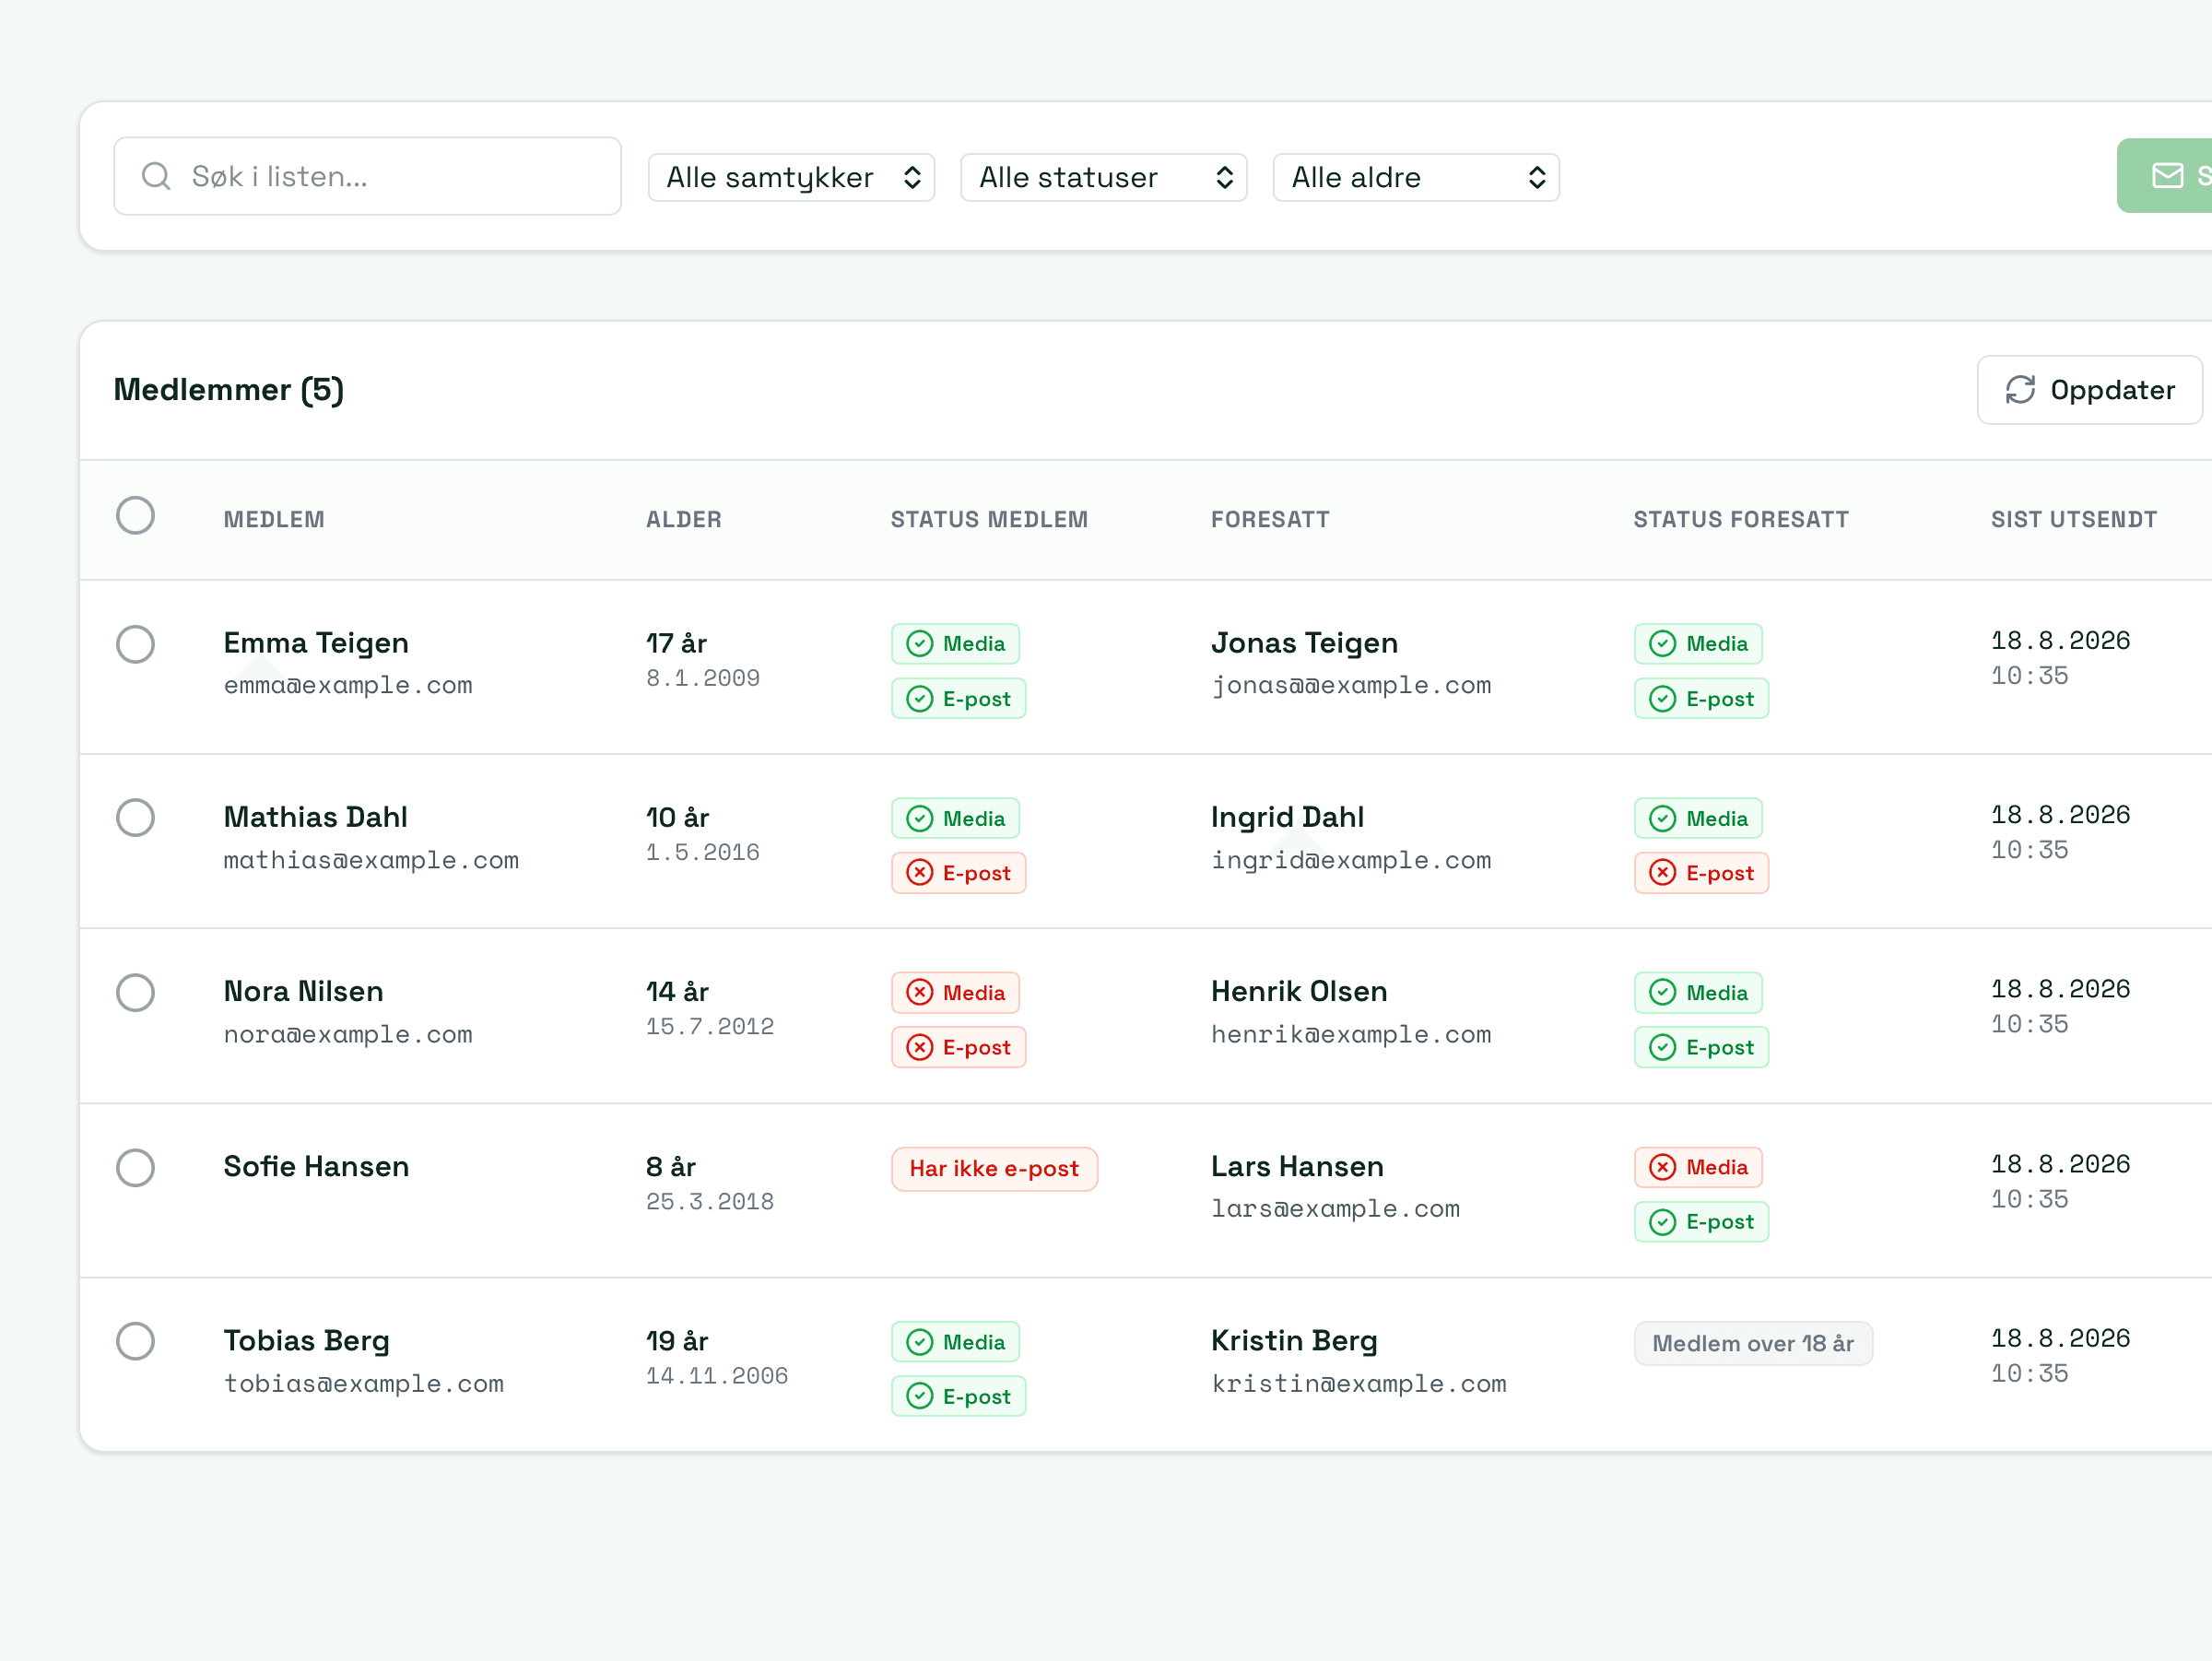The image size is (2212, 1661).
Task: Click email lars@example.com
Action: tap(1335, 1209)
